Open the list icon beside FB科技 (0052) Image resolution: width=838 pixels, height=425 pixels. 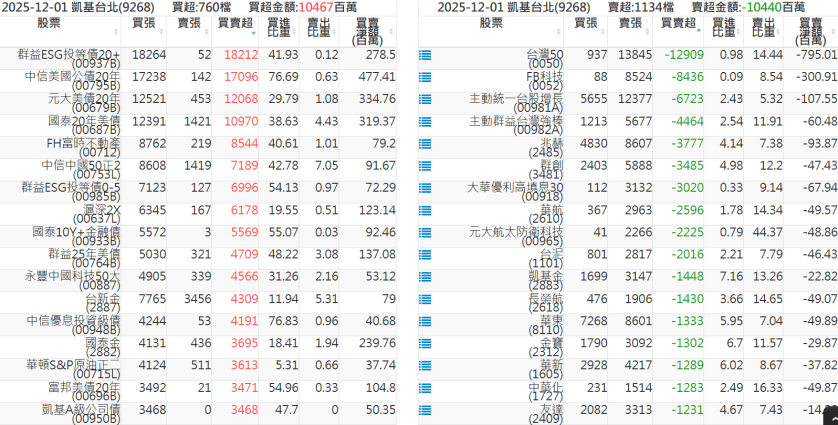click(x=425, y=77)
